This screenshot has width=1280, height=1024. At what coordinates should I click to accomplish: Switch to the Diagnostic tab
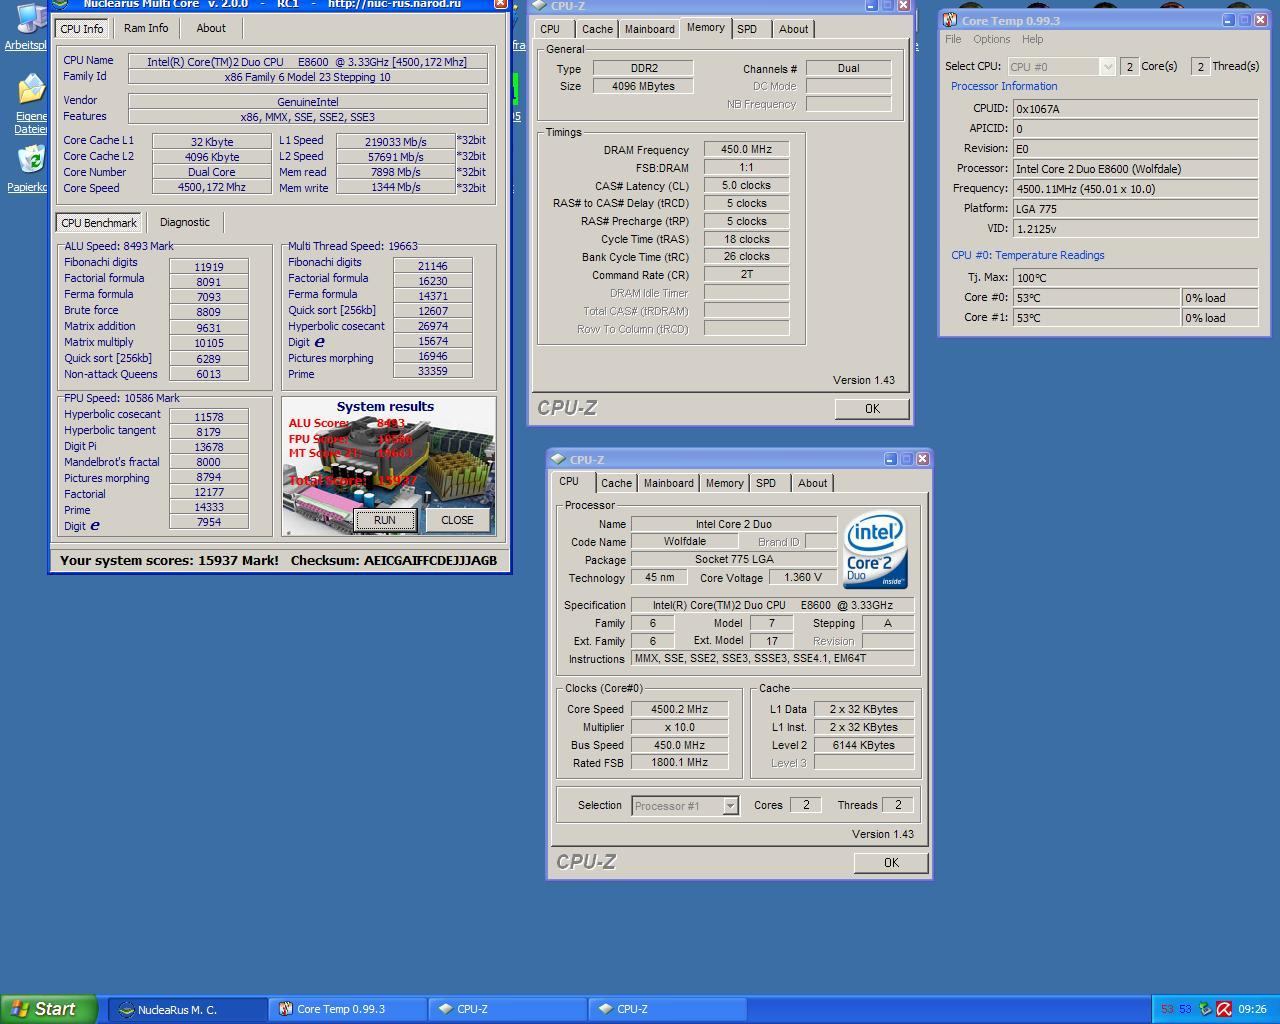tap(185, 222)
